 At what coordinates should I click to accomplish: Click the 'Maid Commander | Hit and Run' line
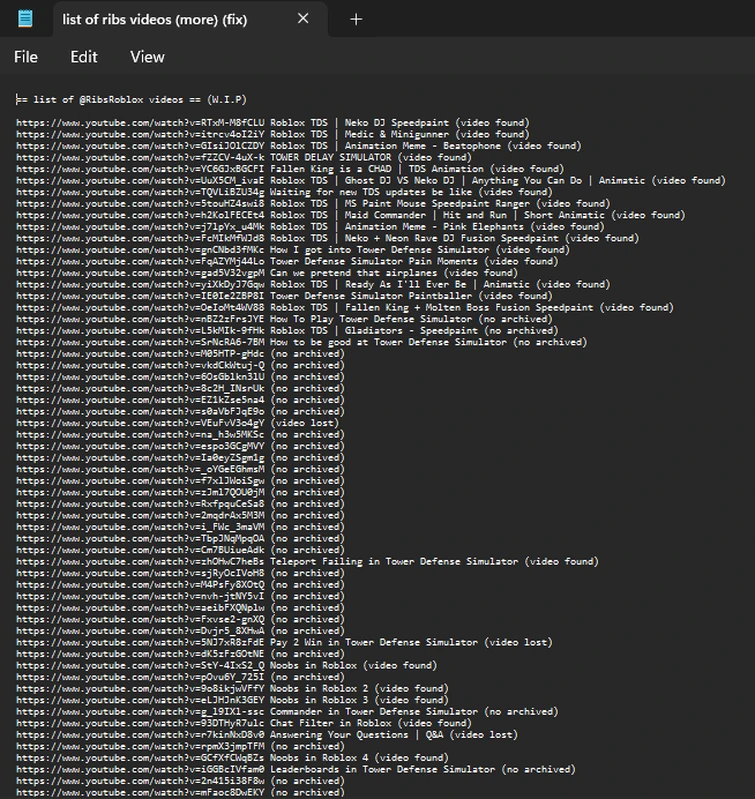350,215
